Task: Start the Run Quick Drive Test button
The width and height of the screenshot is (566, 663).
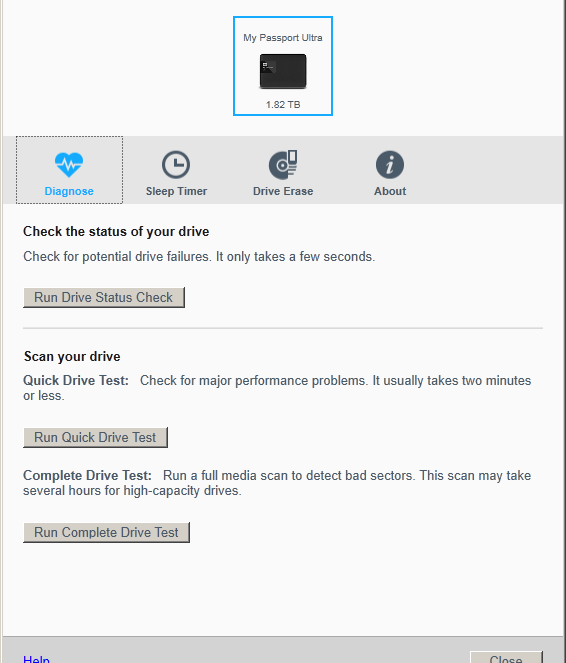Action: (x=95, y=437)
